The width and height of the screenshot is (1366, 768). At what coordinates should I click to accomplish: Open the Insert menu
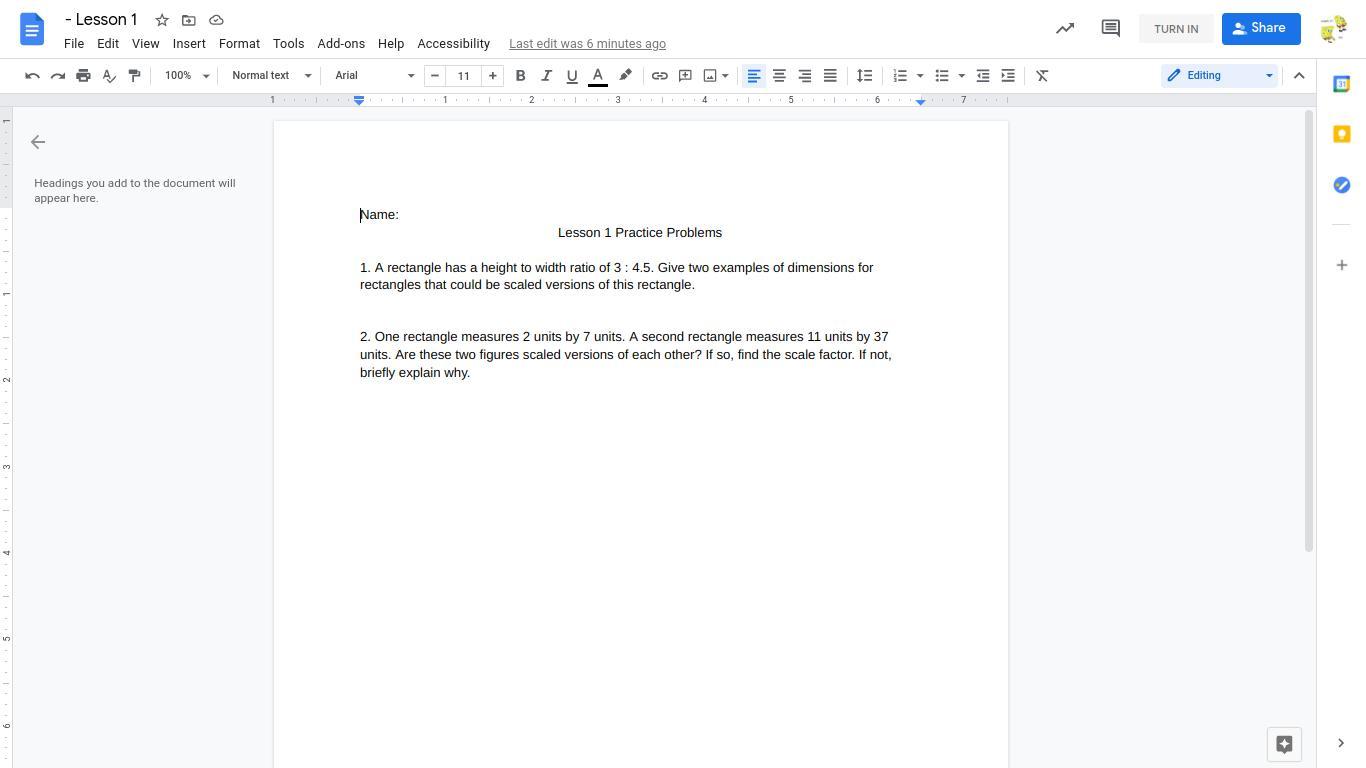189,44
